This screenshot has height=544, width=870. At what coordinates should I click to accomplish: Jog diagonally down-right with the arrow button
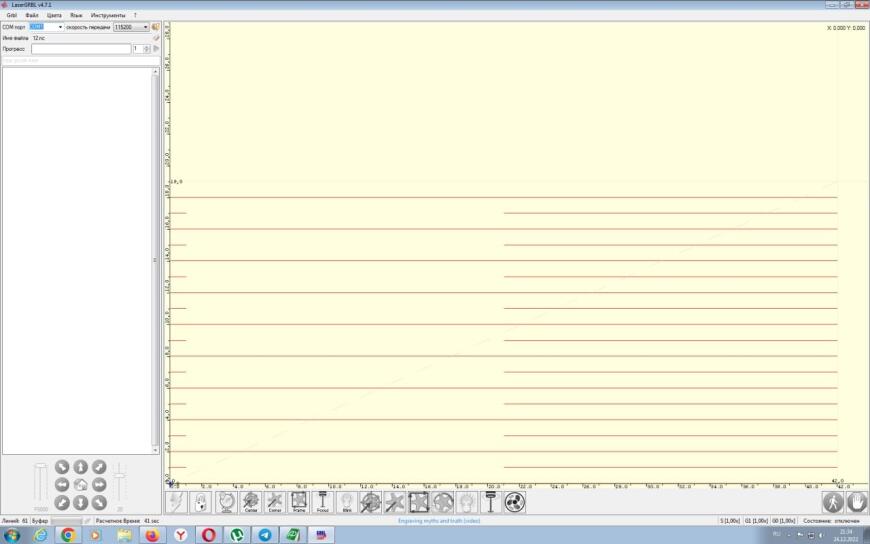pos(99,503)
